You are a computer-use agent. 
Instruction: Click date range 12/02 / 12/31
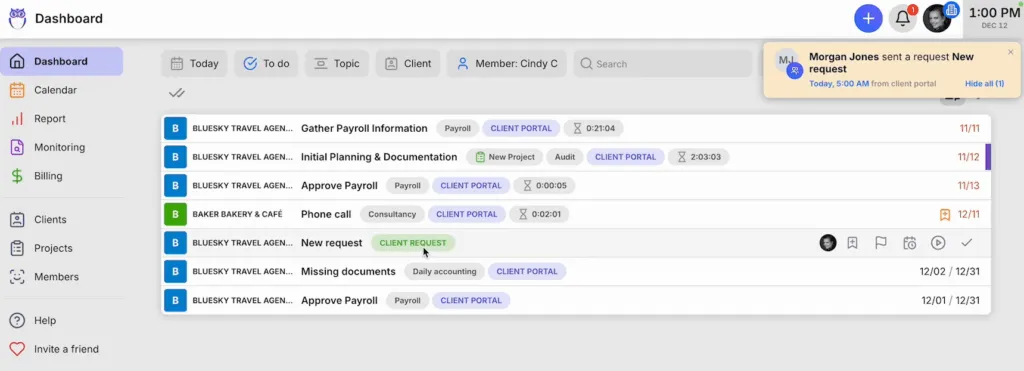pos(950,272)
